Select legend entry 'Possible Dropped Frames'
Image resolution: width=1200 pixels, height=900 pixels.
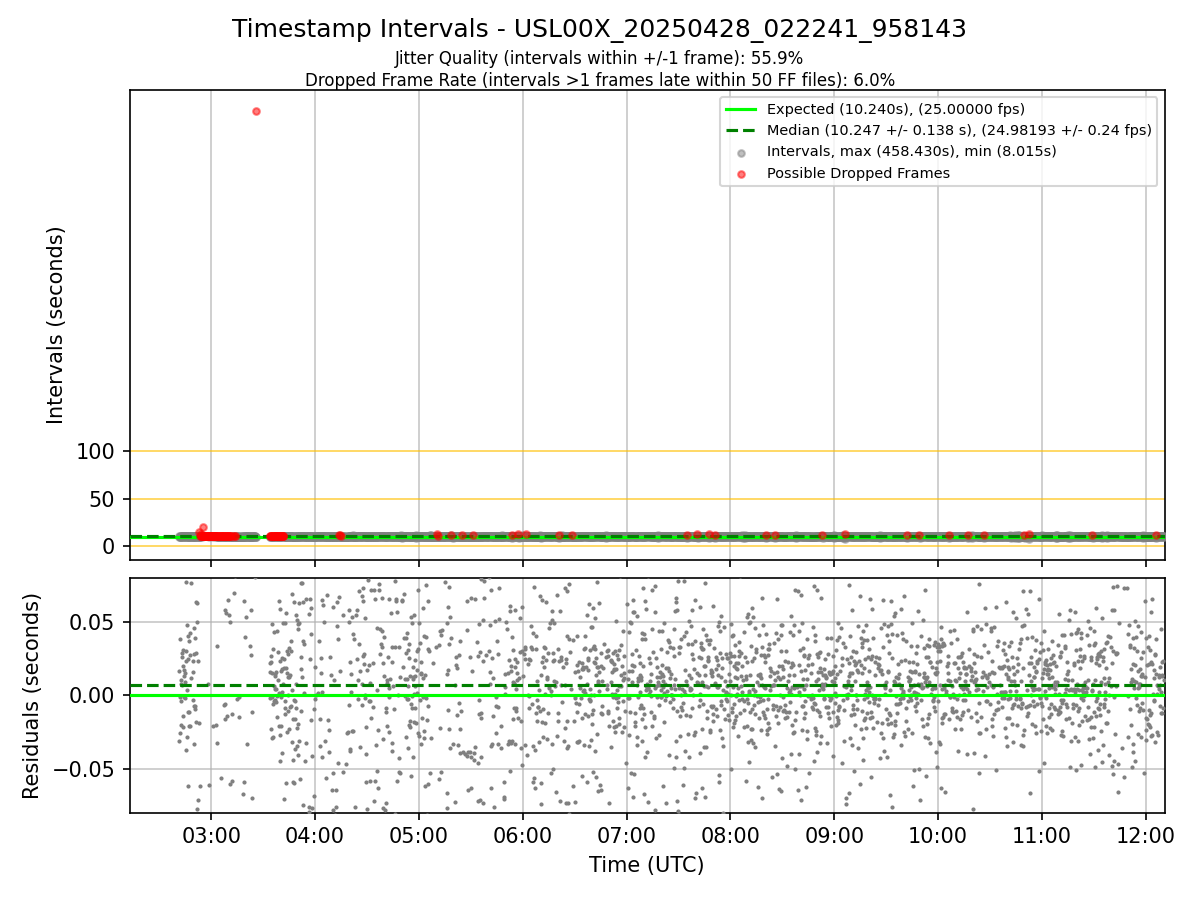858,173
